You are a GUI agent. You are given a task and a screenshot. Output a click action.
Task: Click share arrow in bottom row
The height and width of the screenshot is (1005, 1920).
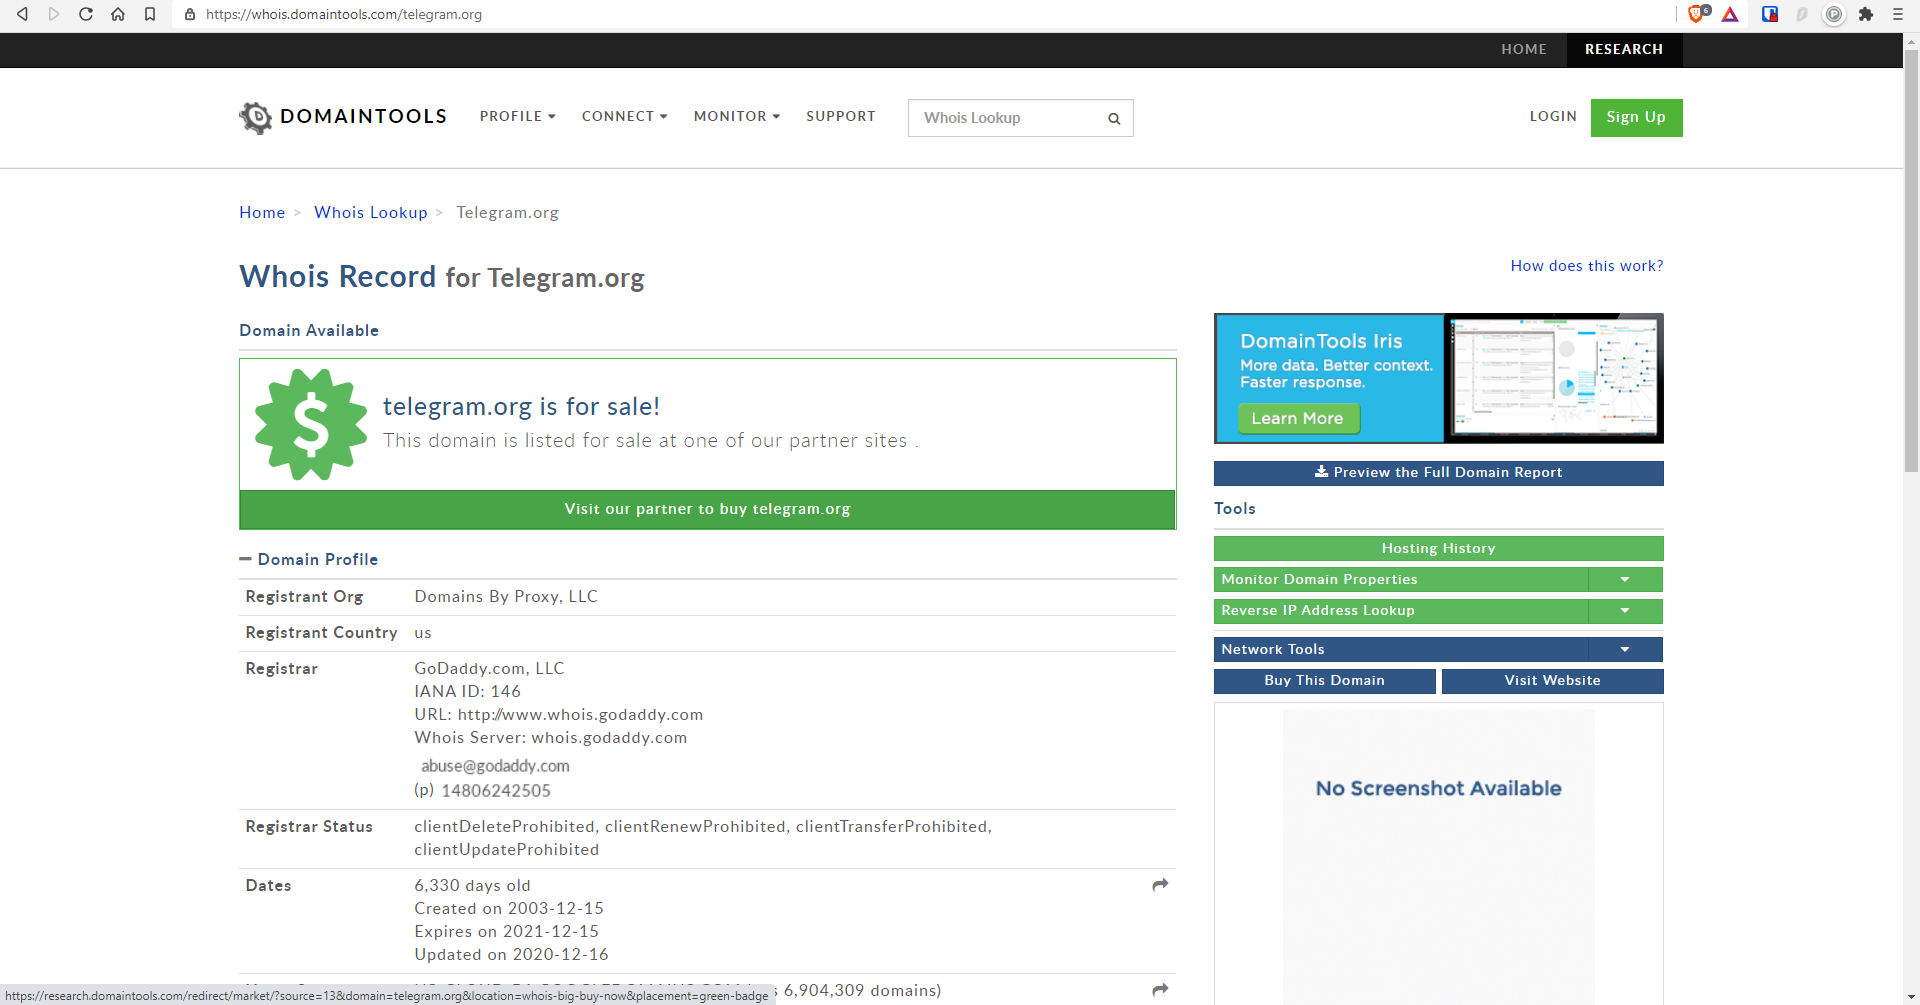tap(1160, 990)
